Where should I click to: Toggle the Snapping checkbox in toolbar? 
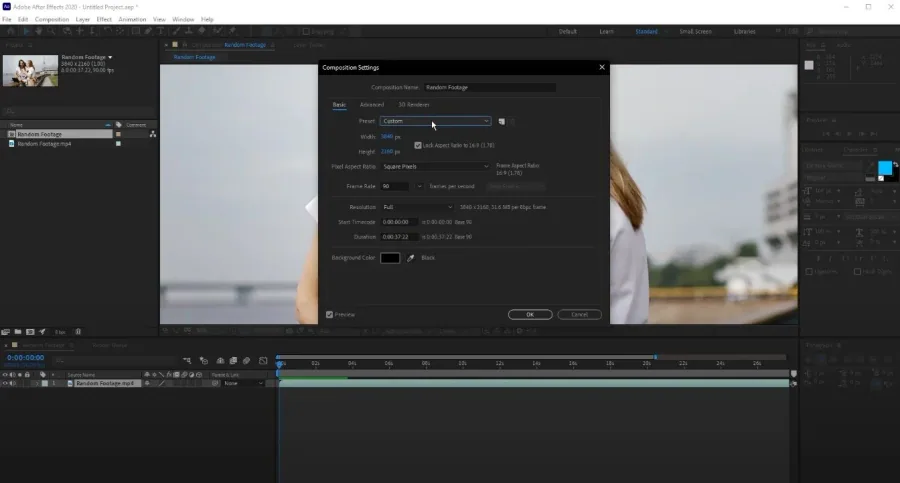pyautogui.click(x=306, y=32)
